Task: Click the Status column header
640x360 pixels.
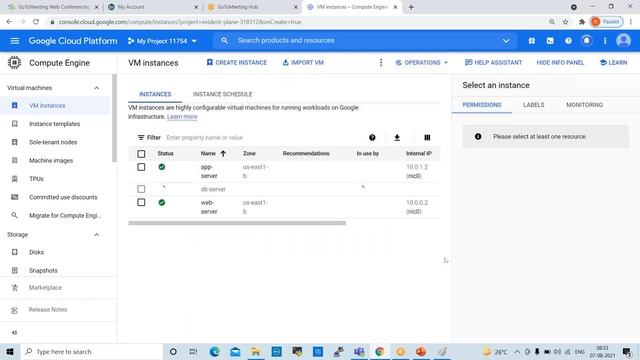Action: pyautogui.click(x=165, y=153)
